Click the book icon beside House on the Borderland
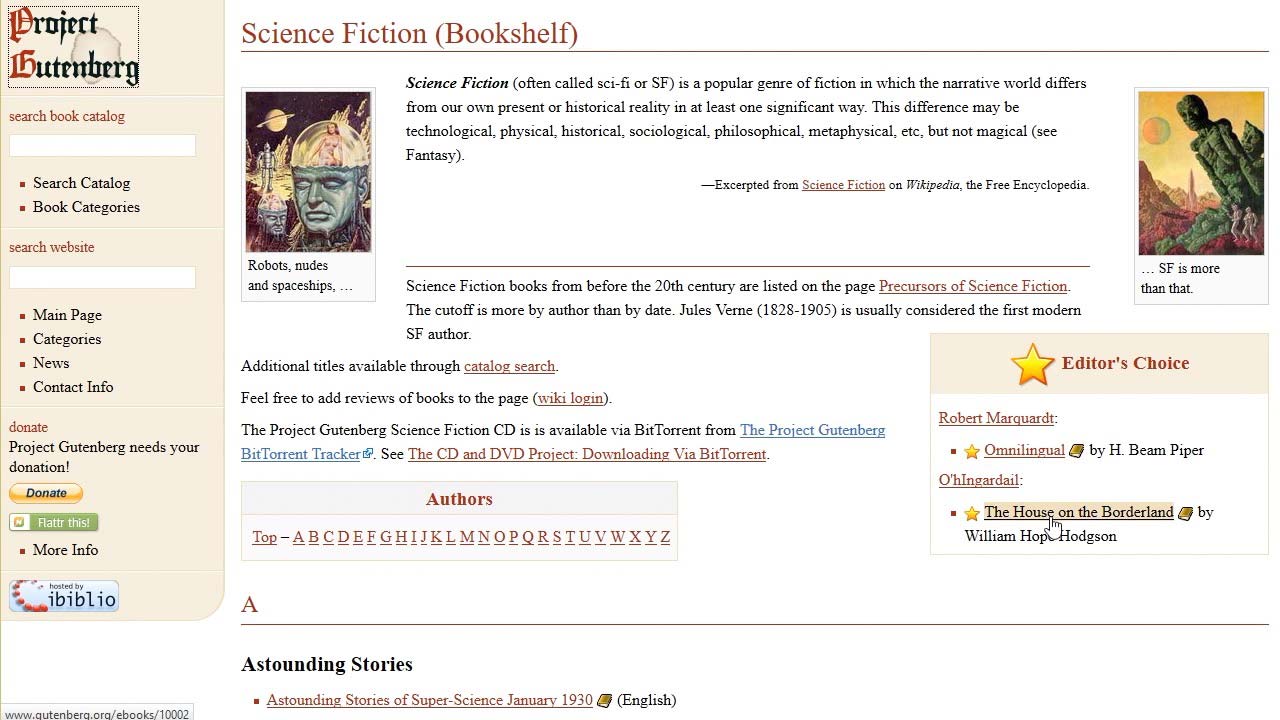 tap(1185, 513)
